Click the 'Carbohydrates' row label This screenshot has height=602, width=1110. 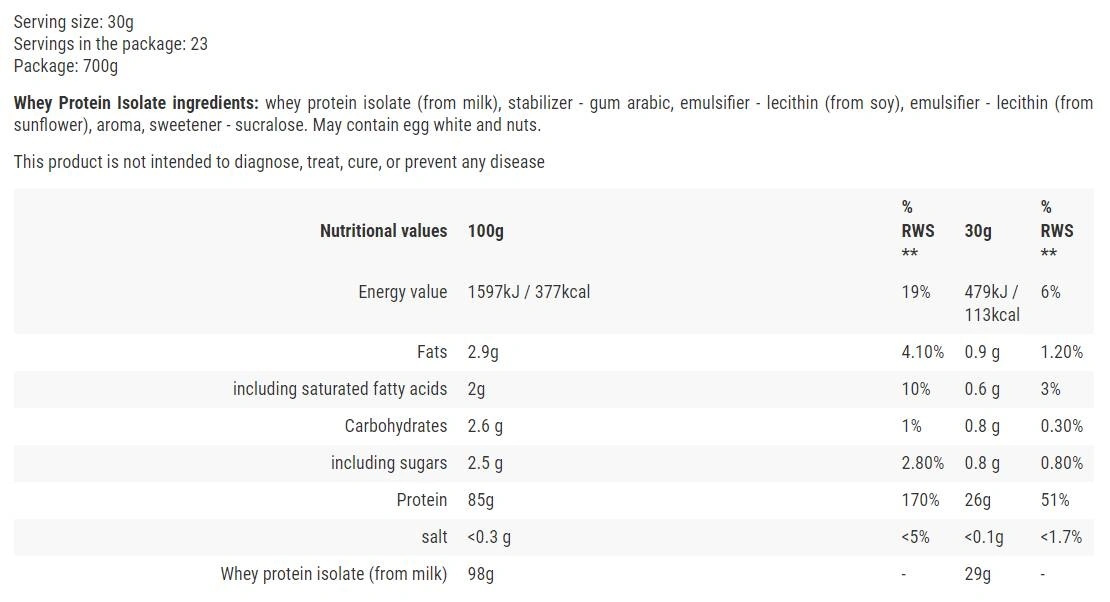coord(396,426)
